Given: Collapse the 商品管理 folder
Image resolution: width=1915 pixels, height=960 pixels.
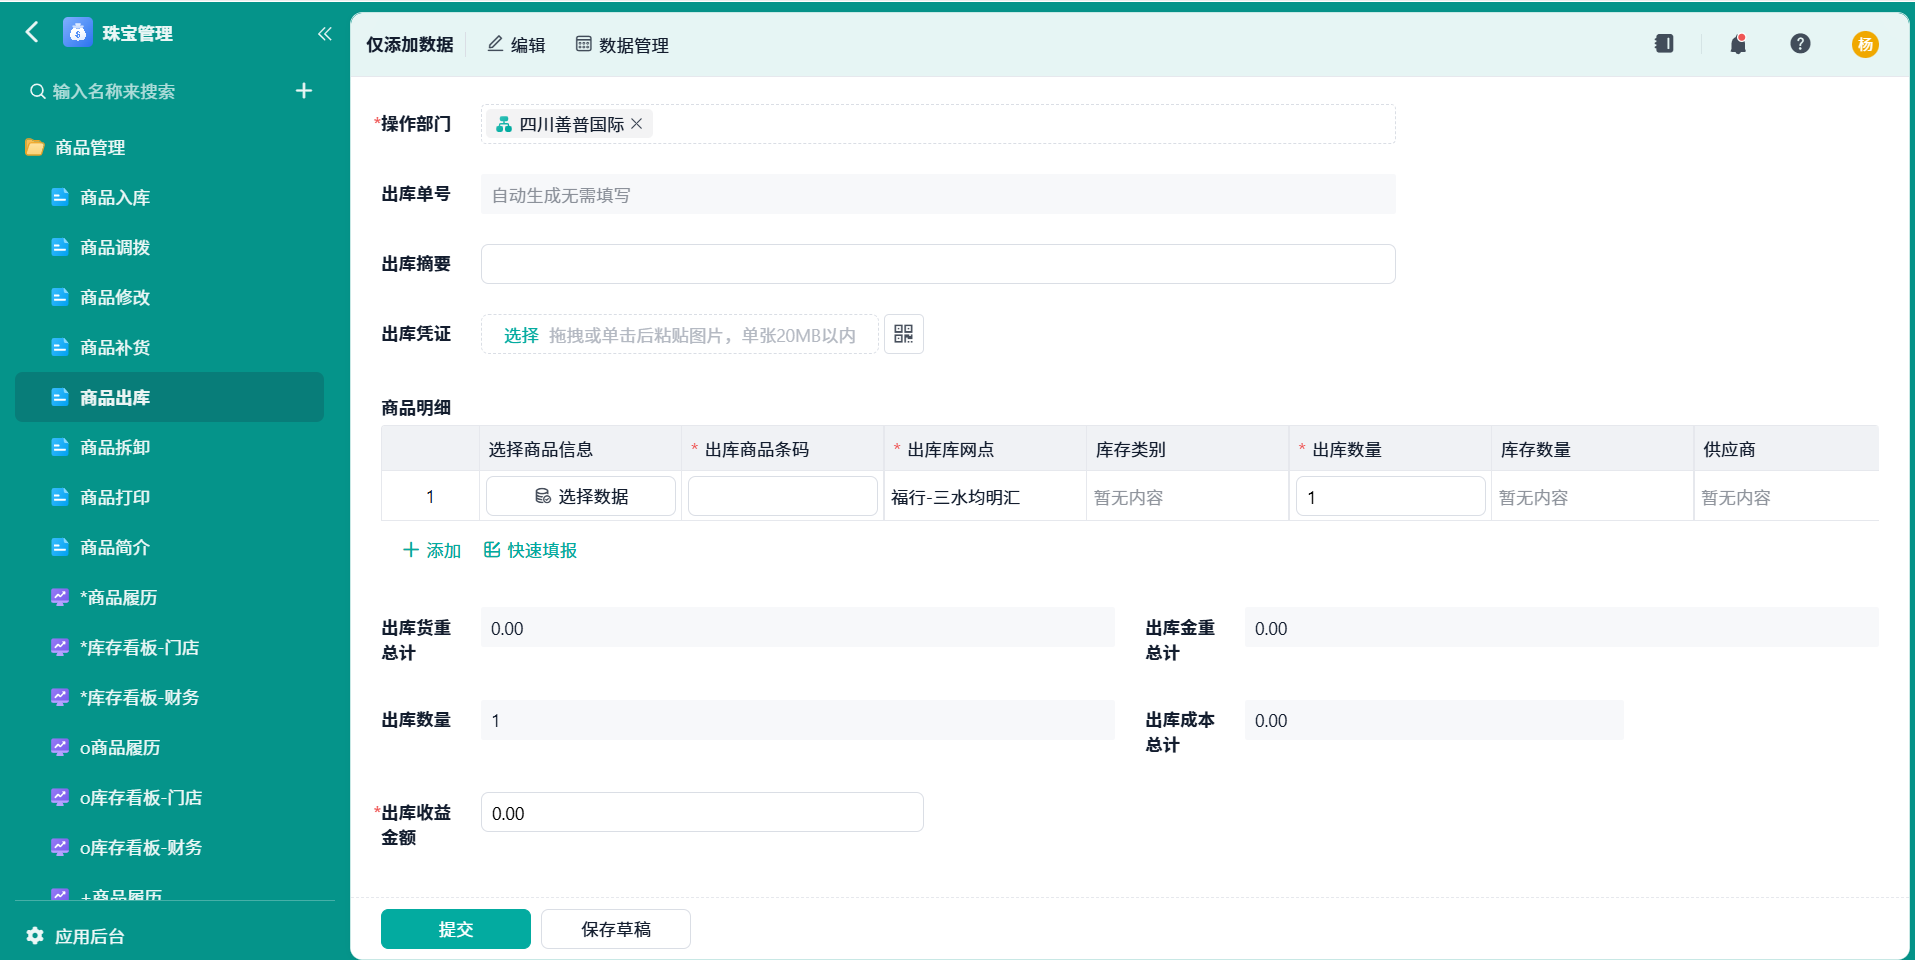Looking at the screenshot, I should pos(90,148).
